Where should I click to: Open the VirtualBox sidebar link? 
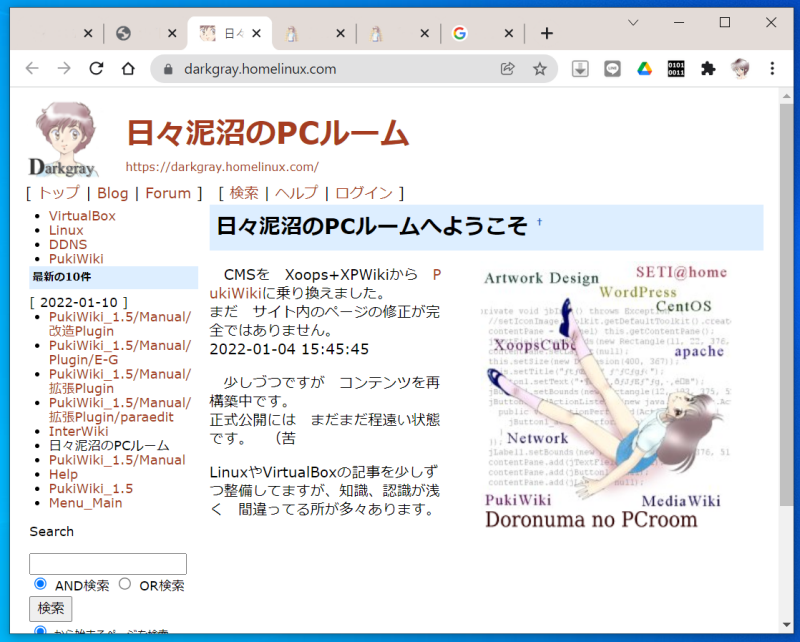tap(82, 216)
